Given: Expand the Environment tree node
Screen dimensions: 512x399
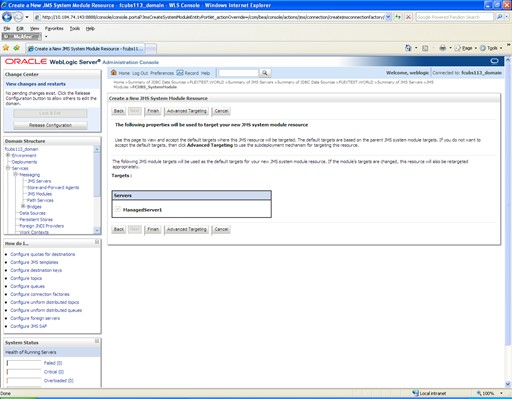Looking at the screenshot, I should pos(8,155).
